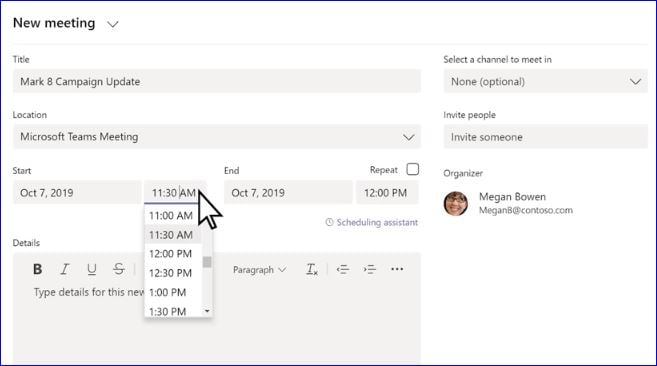The width and height of the screenshot is (657, 366).
Task: Clear all formatting icon in toolbar
Action: point(312,269)
